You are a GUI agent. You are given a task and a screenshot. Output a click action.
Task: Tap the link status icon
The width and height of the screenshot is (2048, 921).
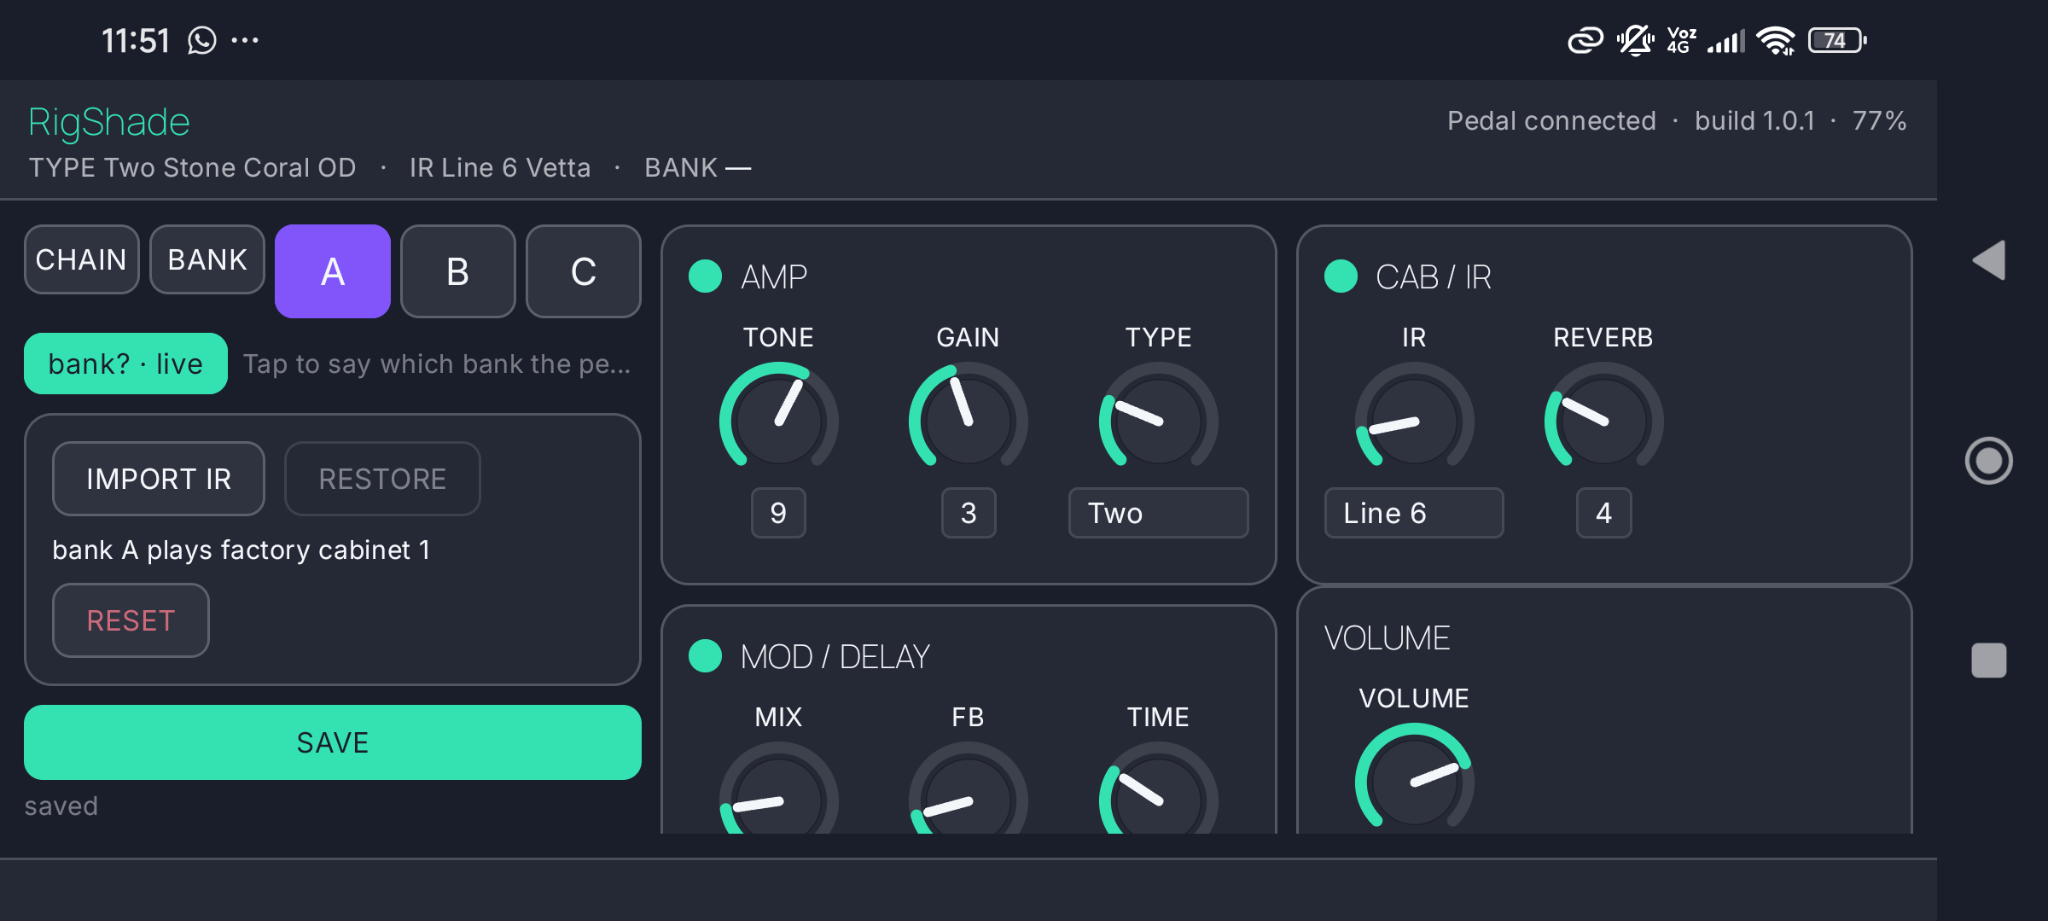click(1586, 40)
